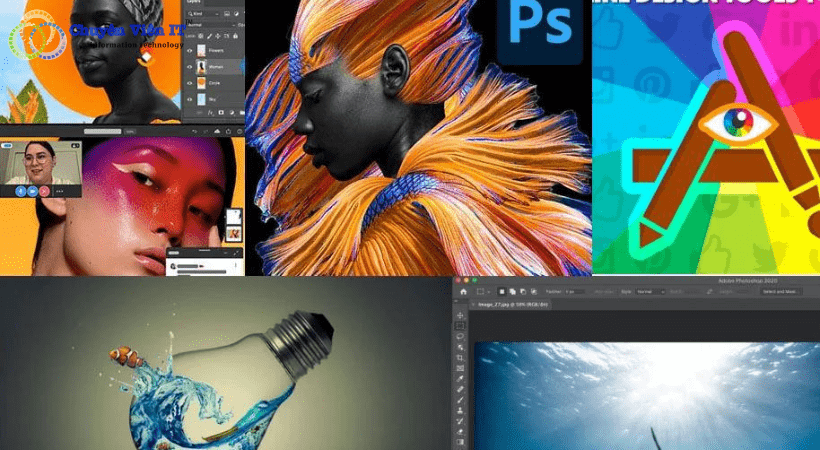Click the Flowers layer thumbnail

point(201,51)
